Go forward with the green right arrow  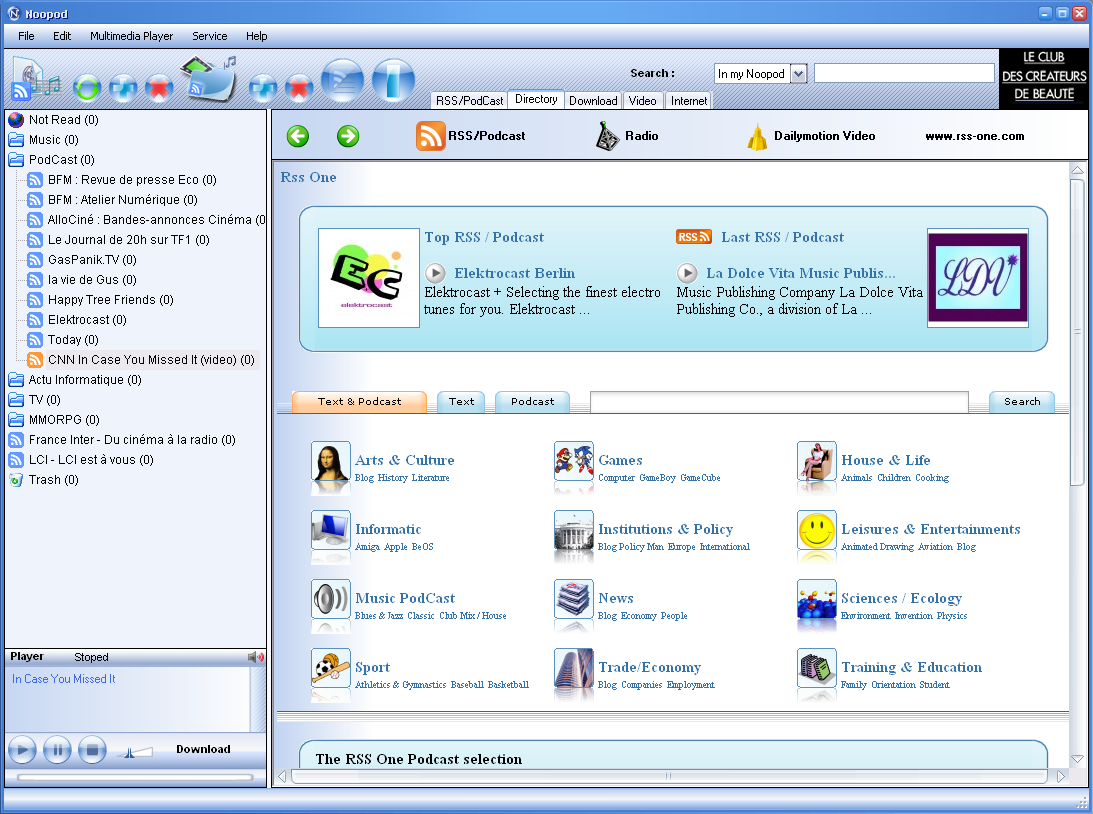tap(348, 136)
